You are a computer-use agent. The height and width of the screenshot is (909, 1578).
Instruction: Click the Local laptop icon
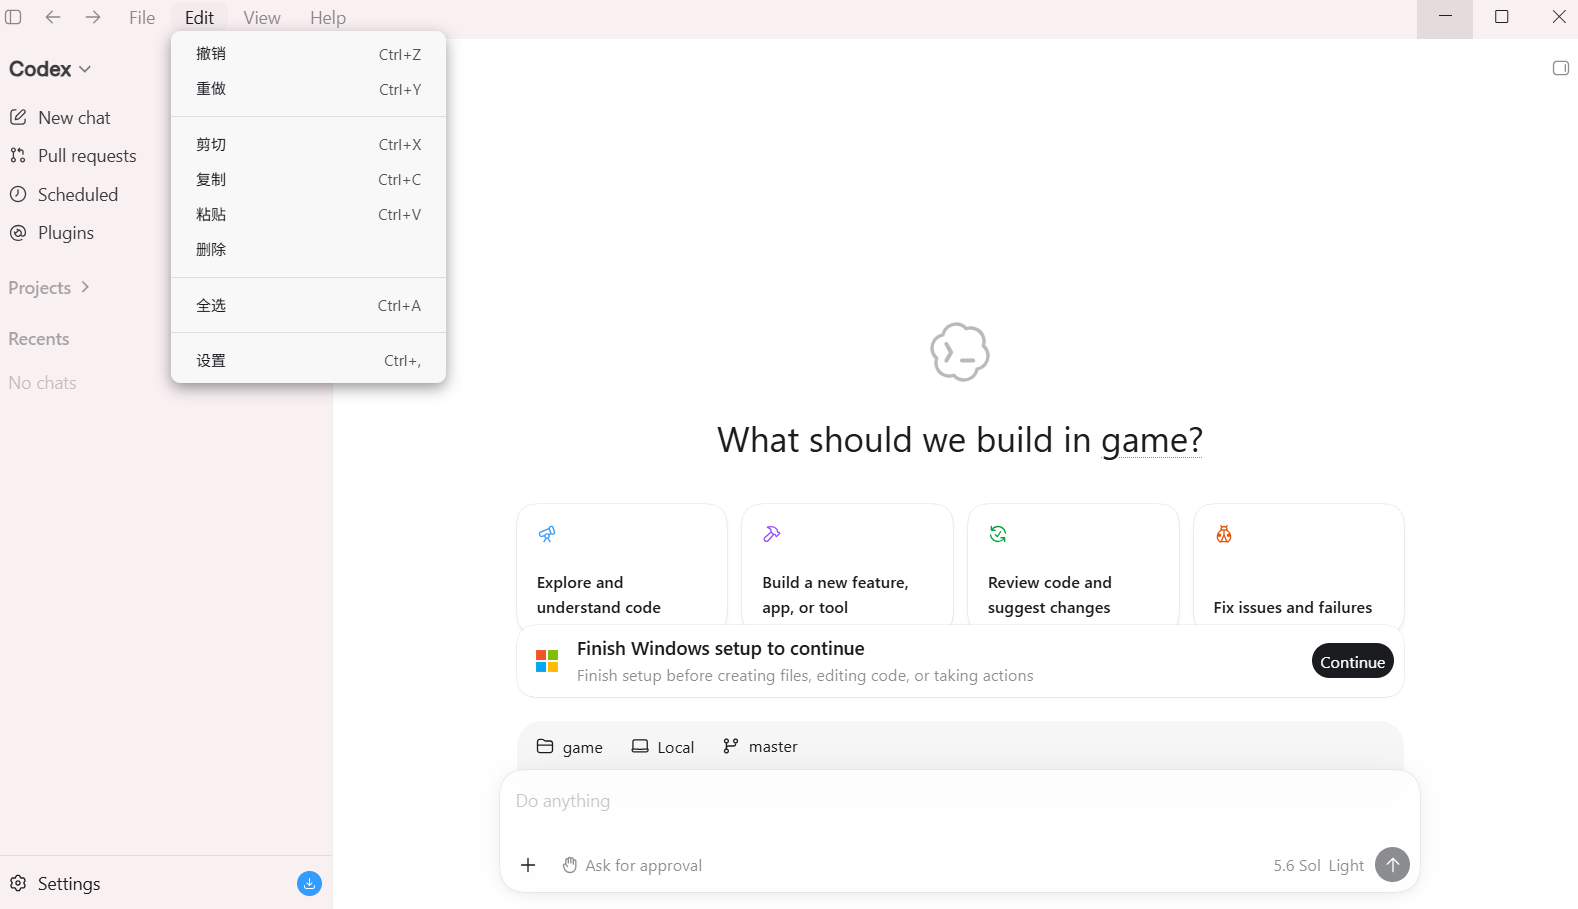[640, 746]
